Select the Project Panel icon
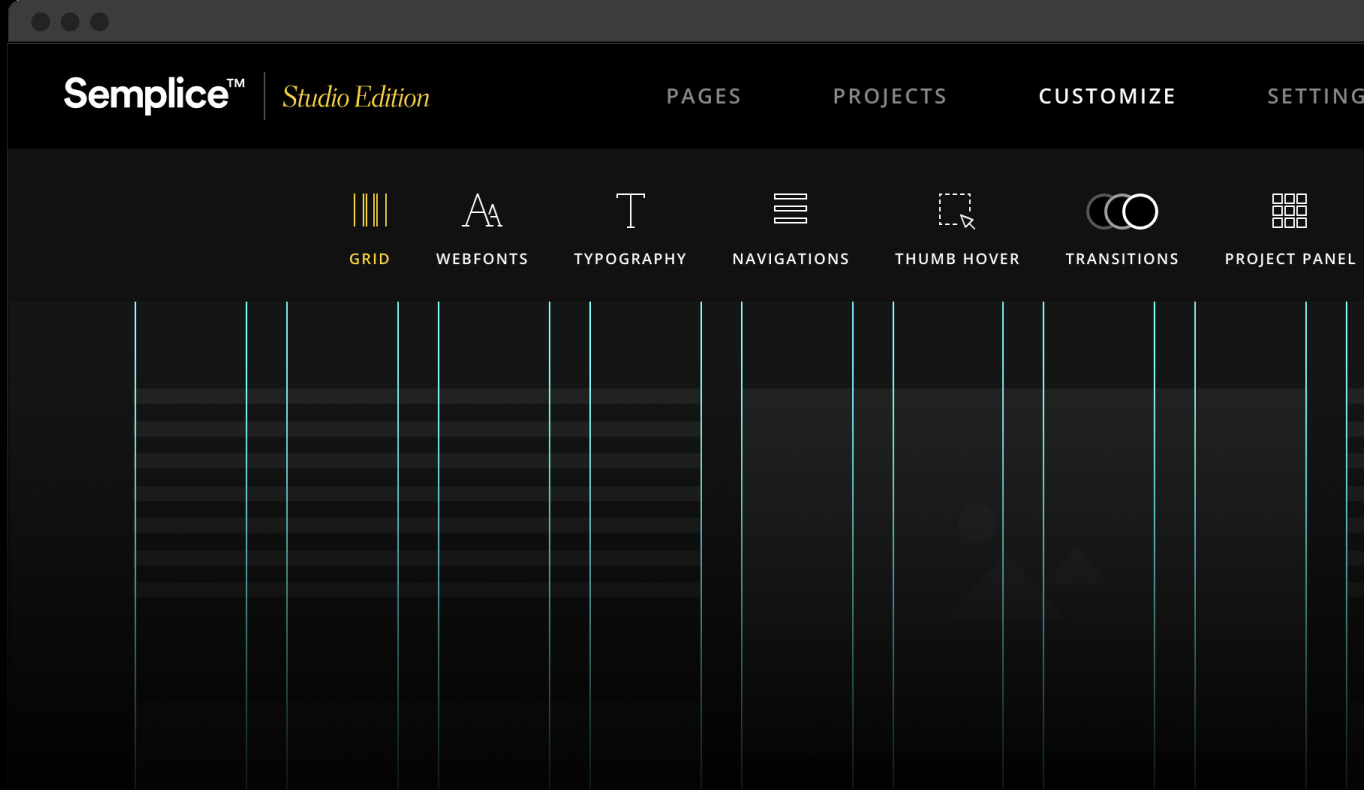The image size is (1364, 790). pos(1290,211)
